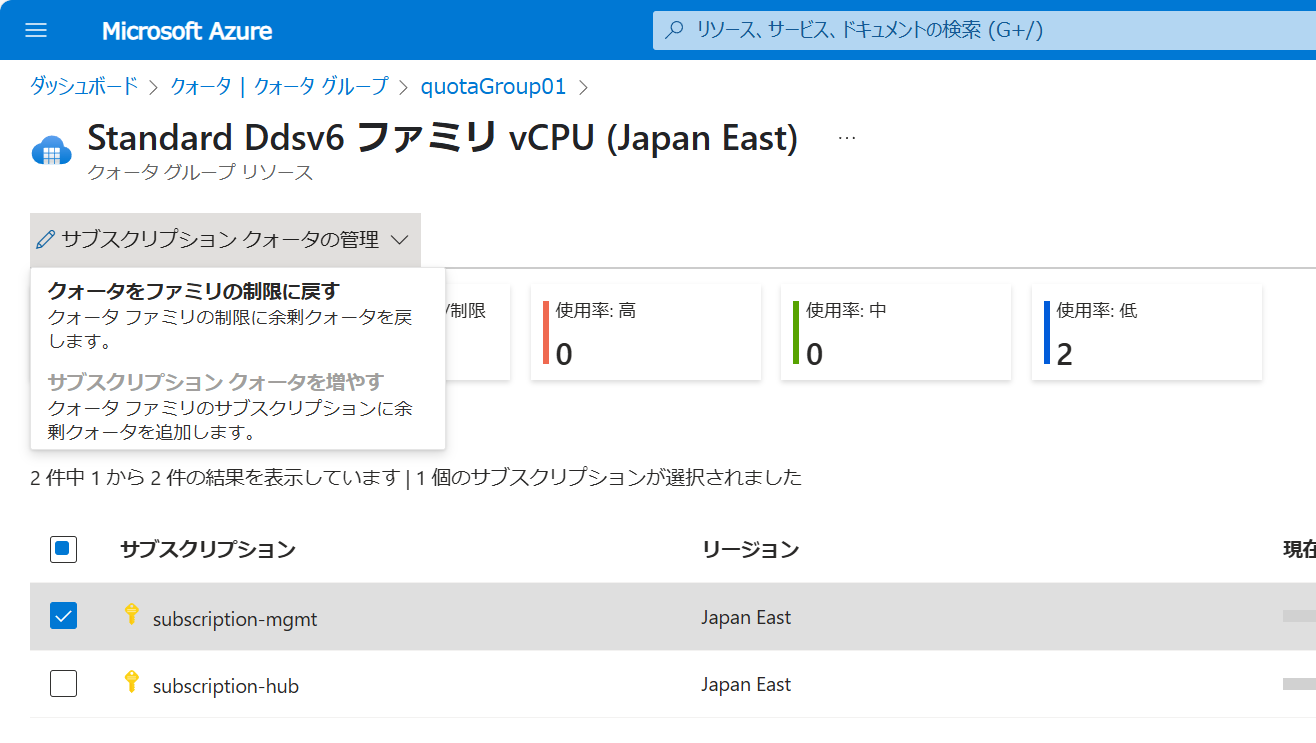Click クォータ グループ リソース subtitle text
The height and width of the screenshot is (743, 1316).
tap(200, 172)
